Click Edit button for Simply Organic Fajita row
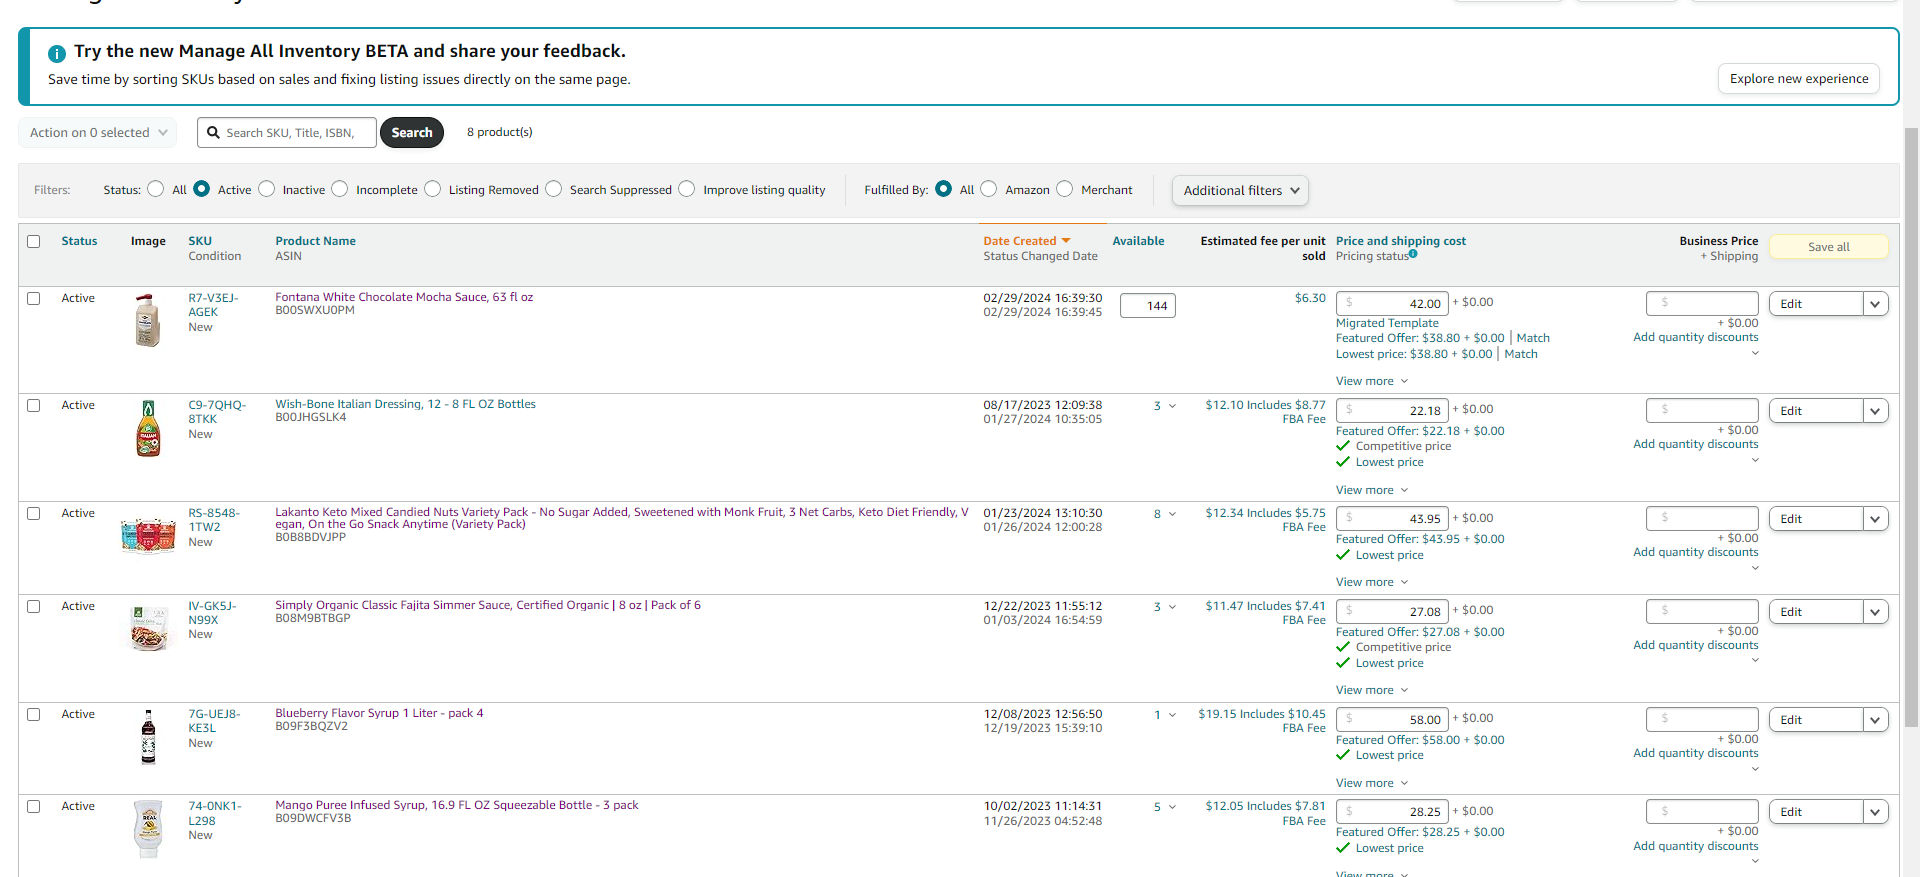Screen dimensions: 1920x877 coord(1816,612)
